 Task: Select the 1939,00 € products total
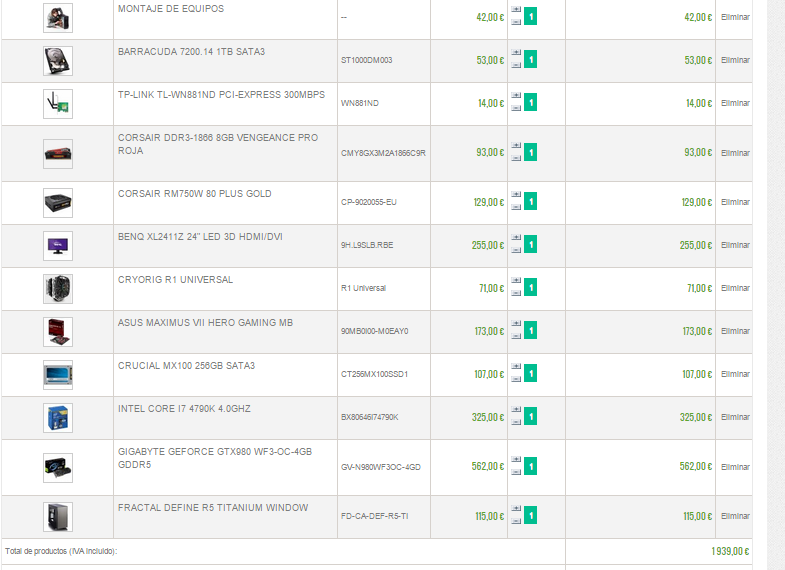pos(730,551)
